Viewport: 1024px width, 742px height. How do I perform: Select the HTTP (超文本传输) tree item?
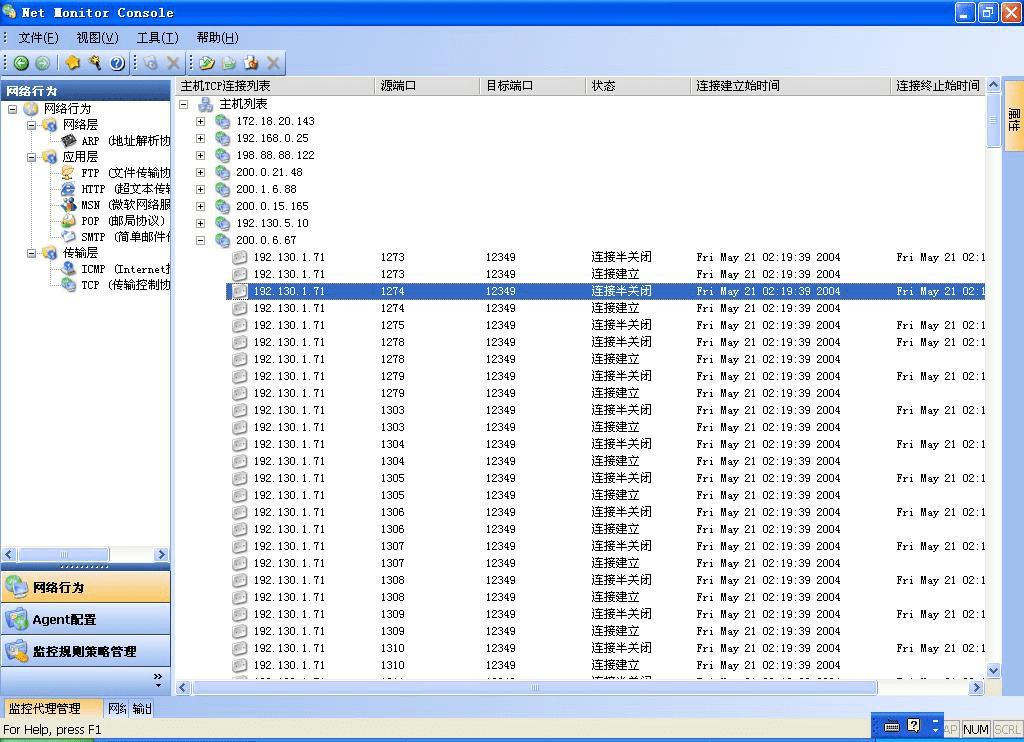(125, 189)
